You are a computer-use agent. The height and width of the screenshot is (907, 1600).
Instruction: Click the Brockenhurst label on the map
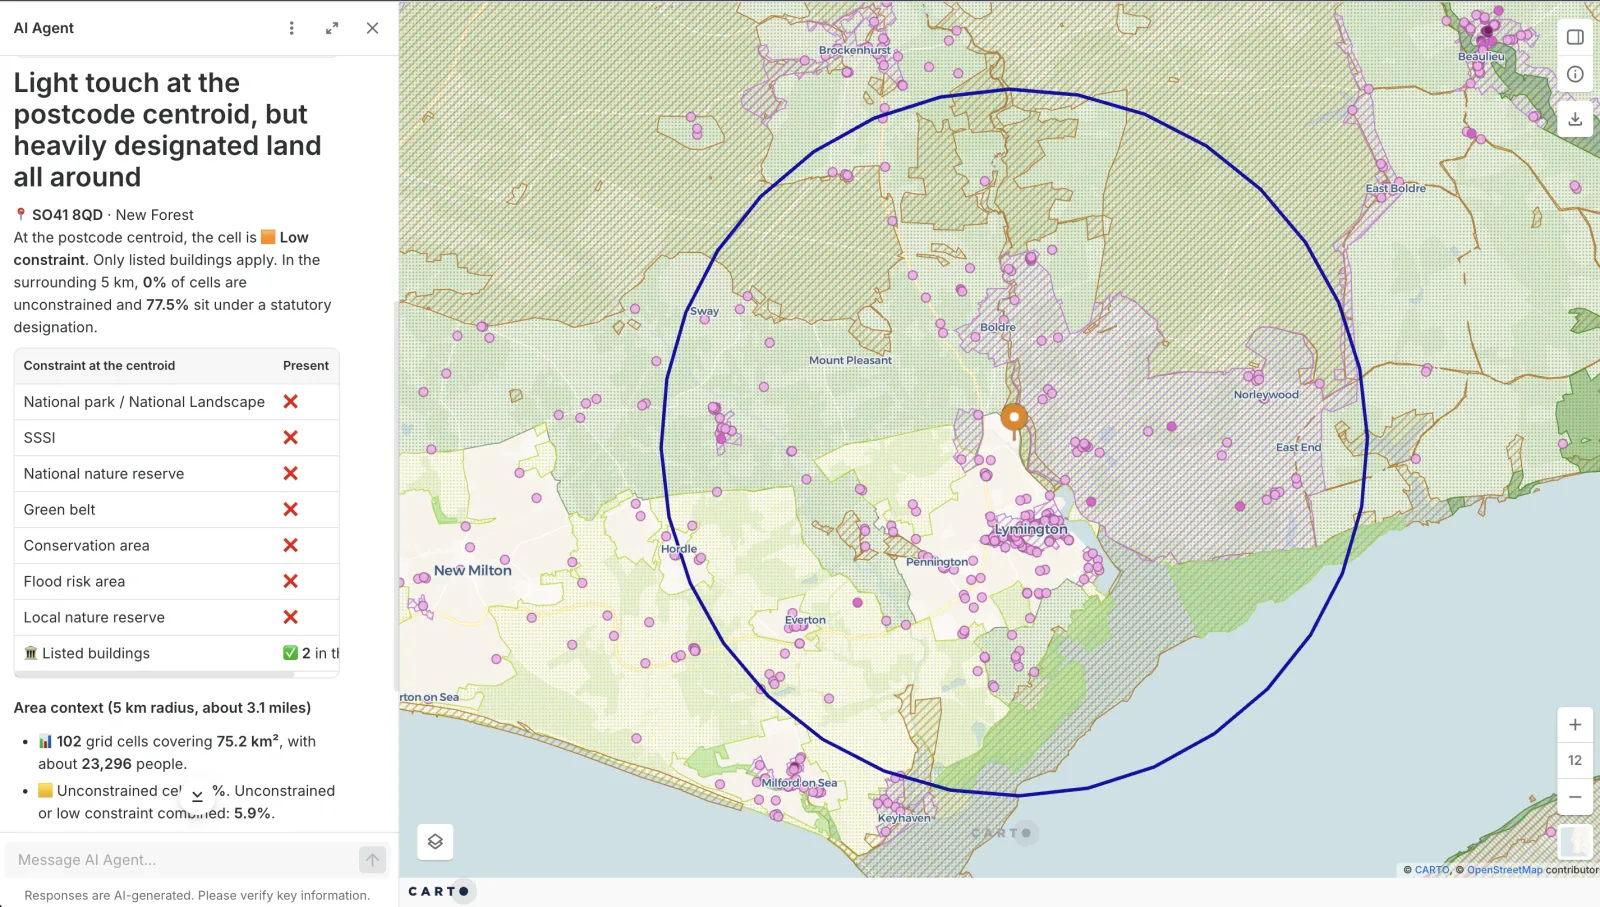(855, 50)
